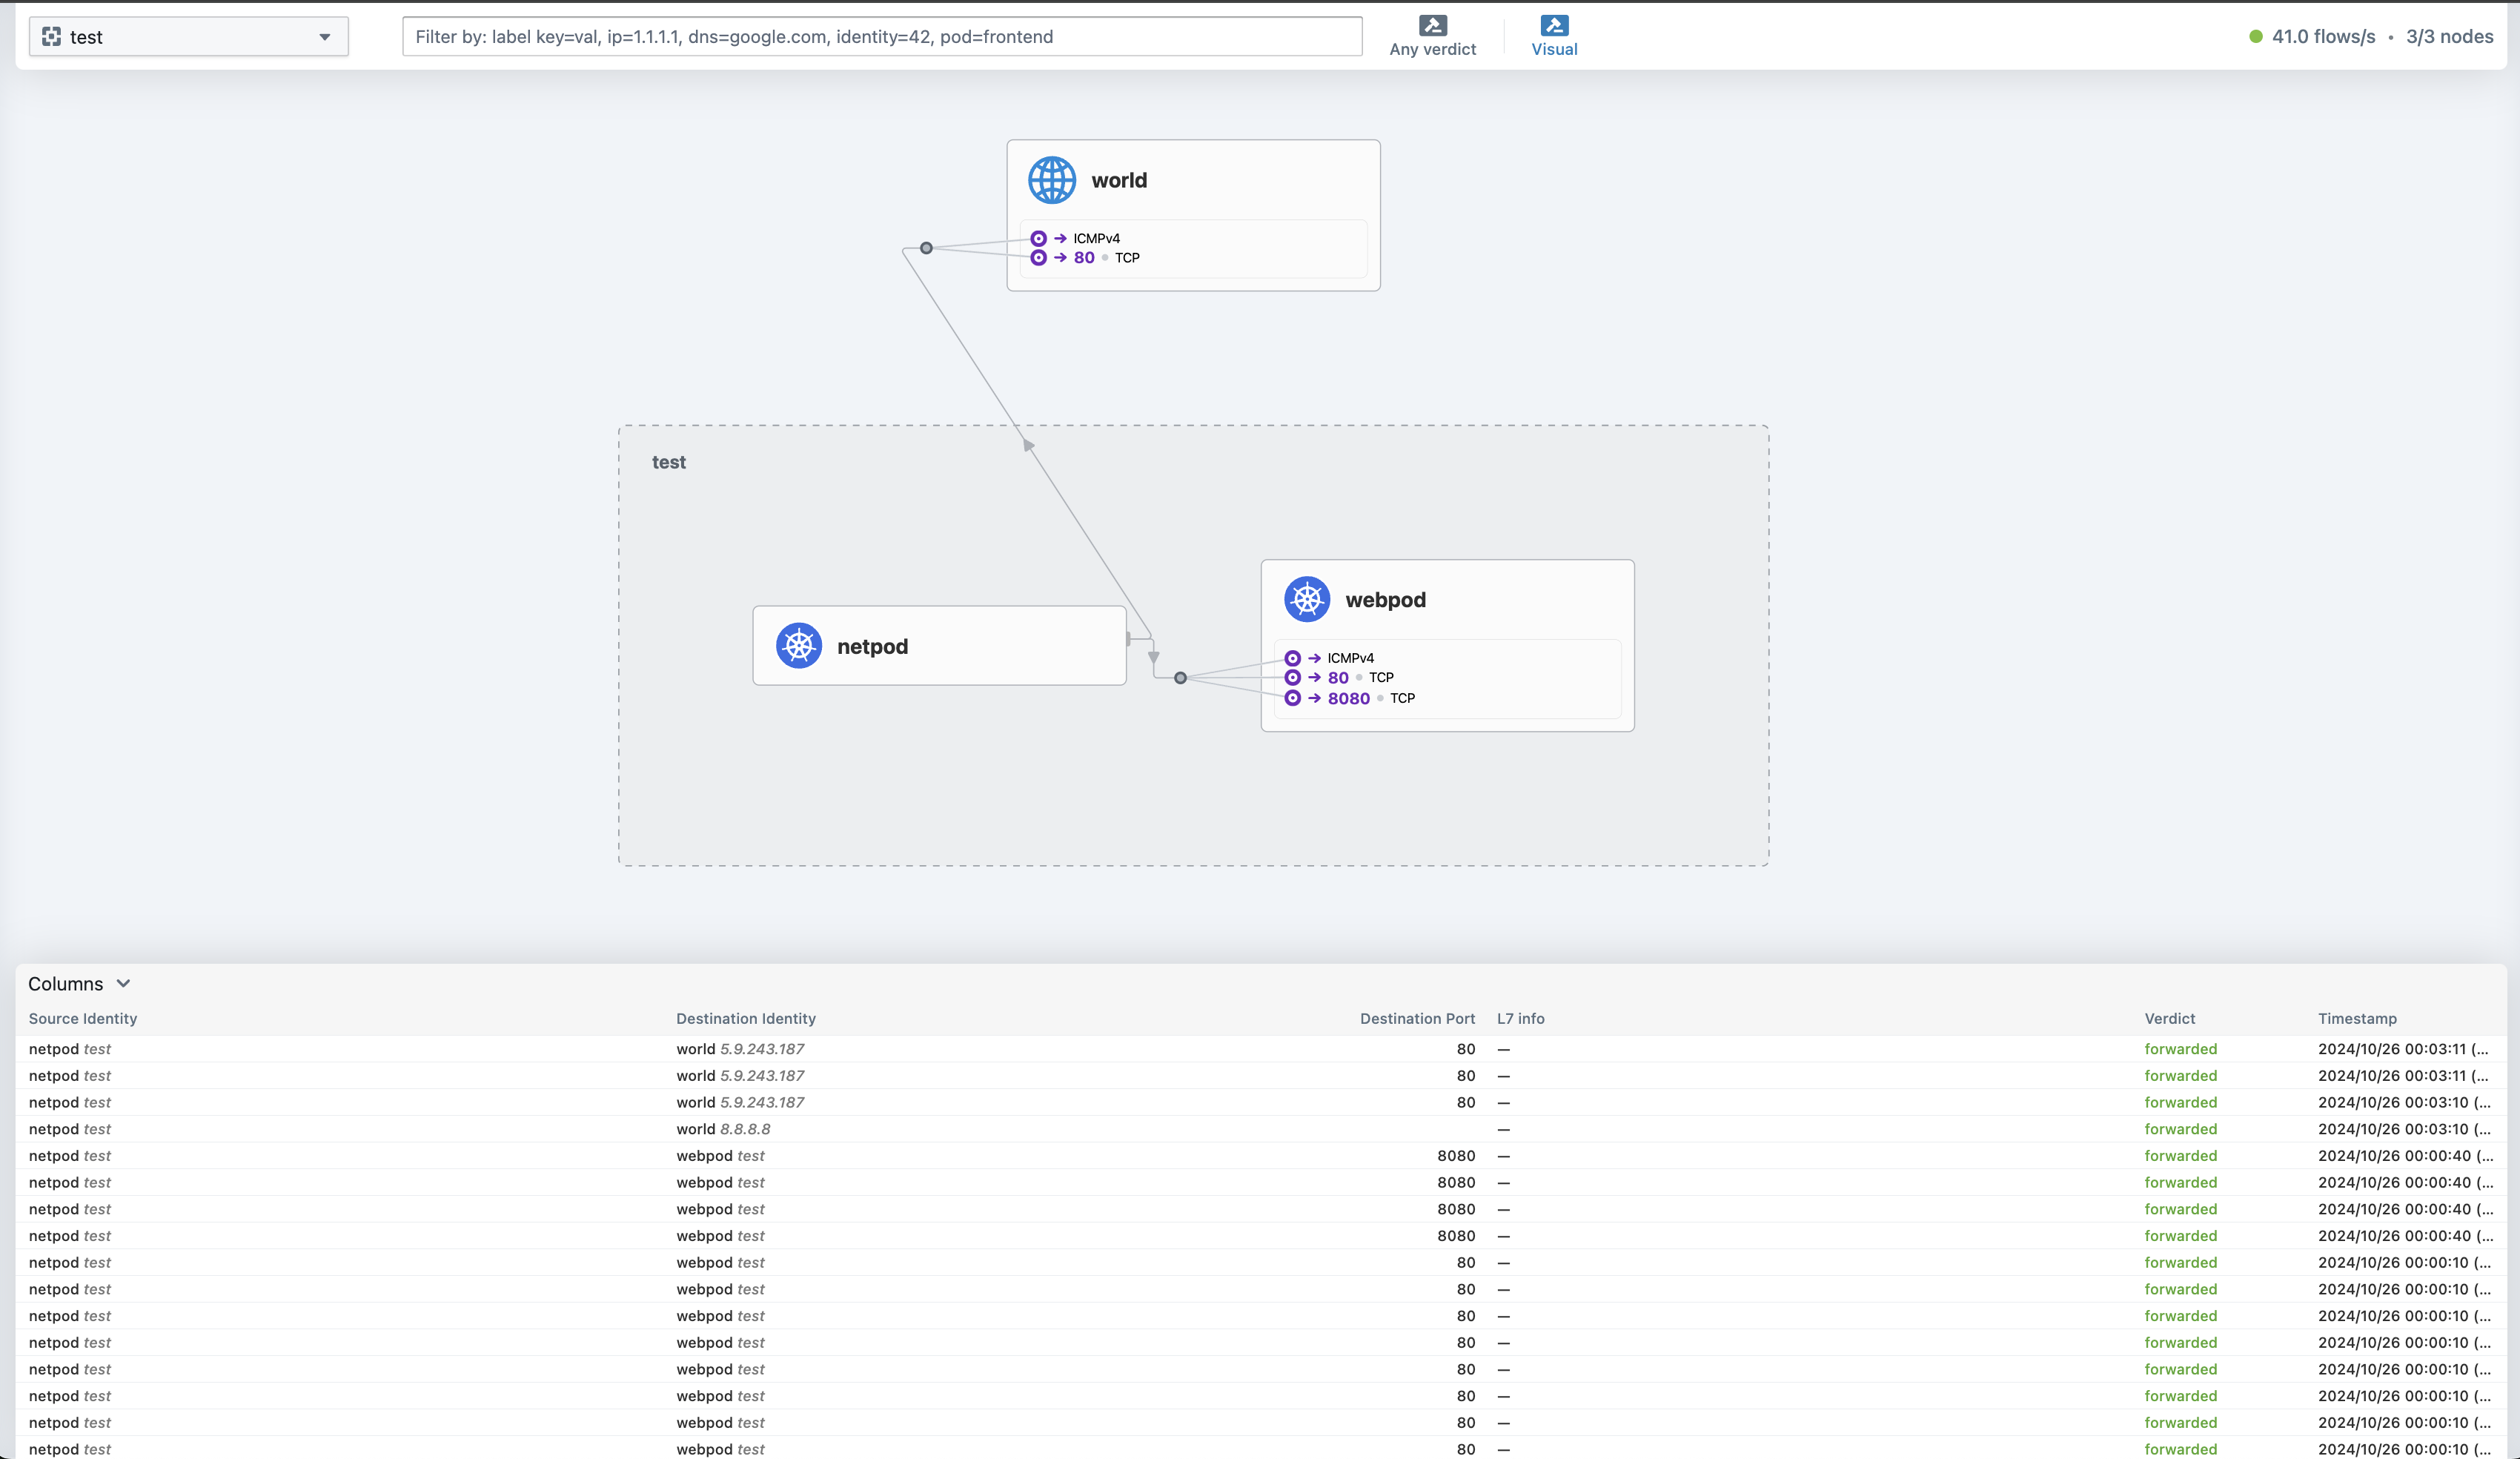This screenshot has width=2520, height=1459.
Task: Click the webpod 8080 TCP port icon
Action: coord(1292,698)
